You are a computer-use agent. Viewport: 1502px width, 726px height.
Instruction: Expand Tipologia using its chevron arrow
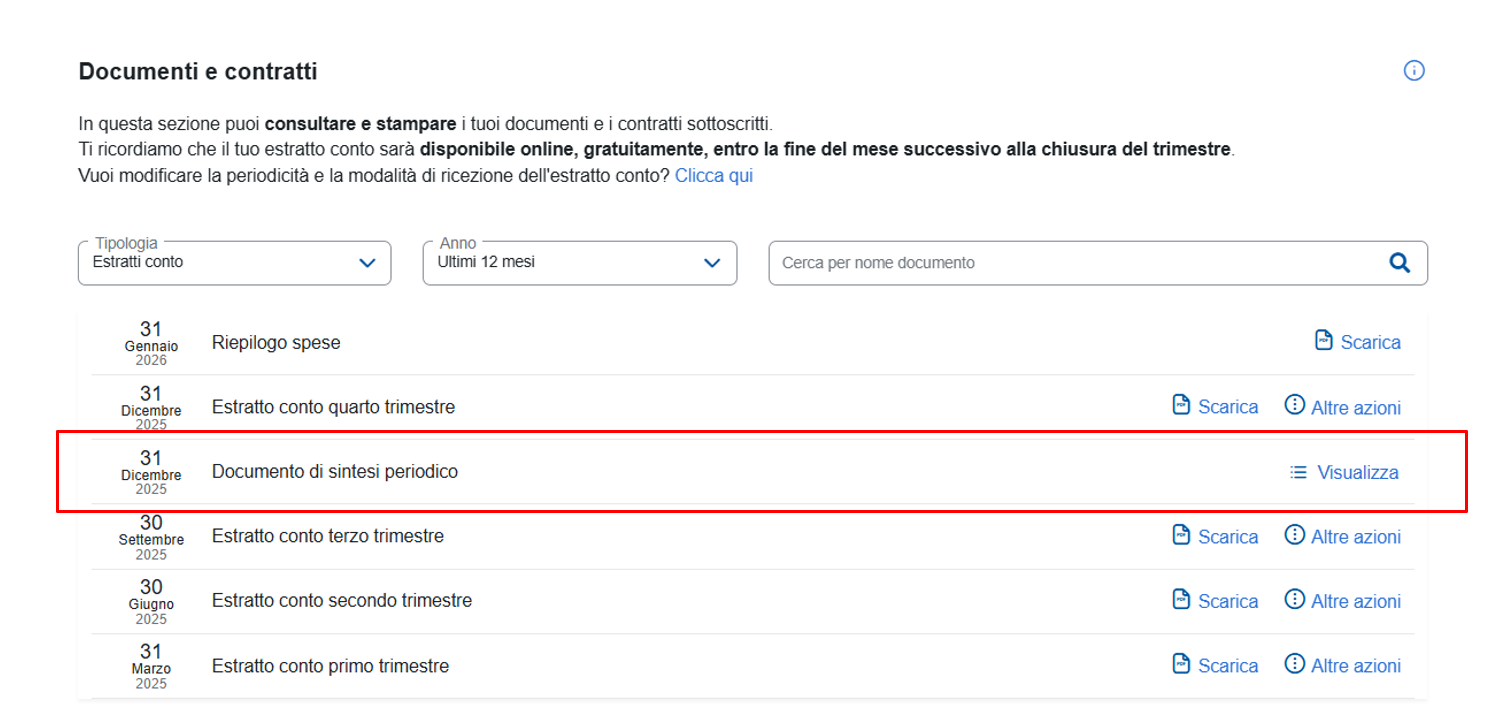pos(367,263)
